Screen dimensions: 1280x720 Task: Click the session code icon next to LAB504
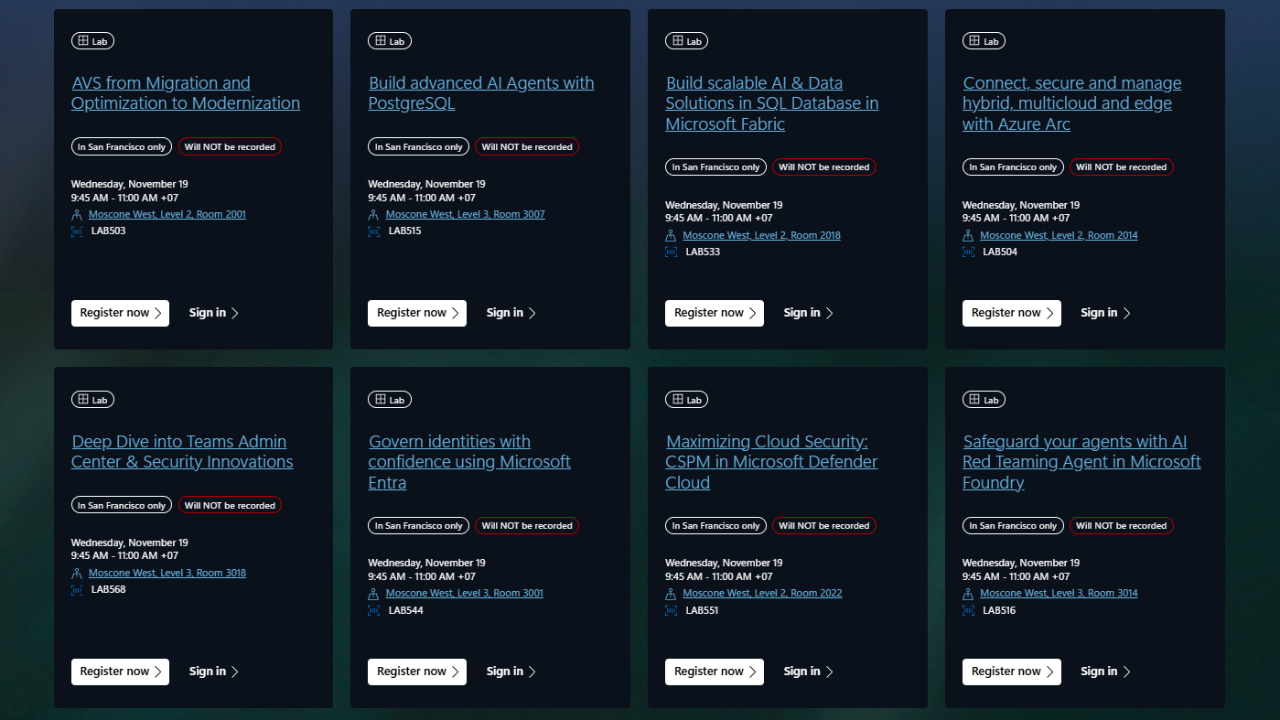pos(968,252)
